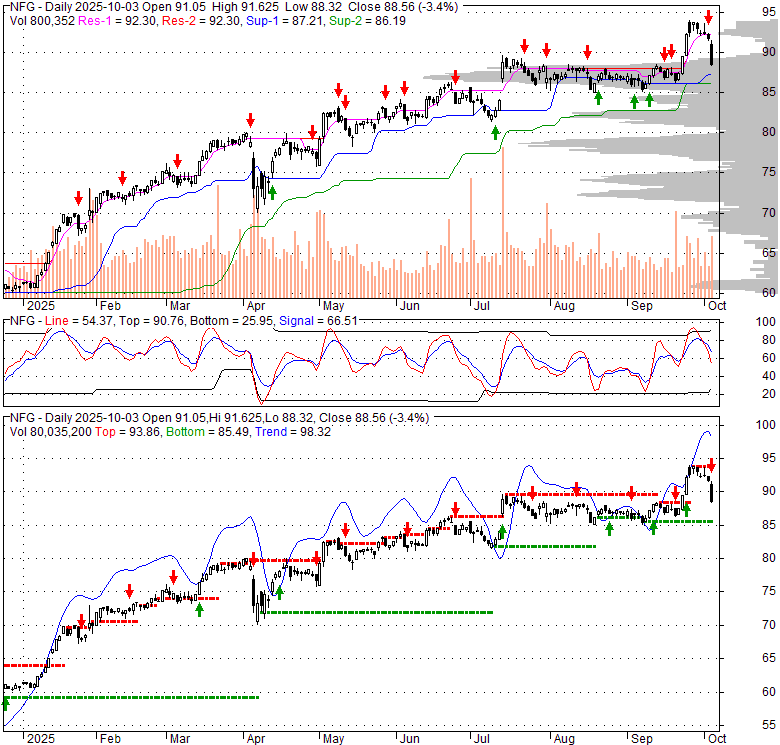Click the 'Vol 800,352' text in top chart
780x745 pixels.
click(x=42, y=21)
